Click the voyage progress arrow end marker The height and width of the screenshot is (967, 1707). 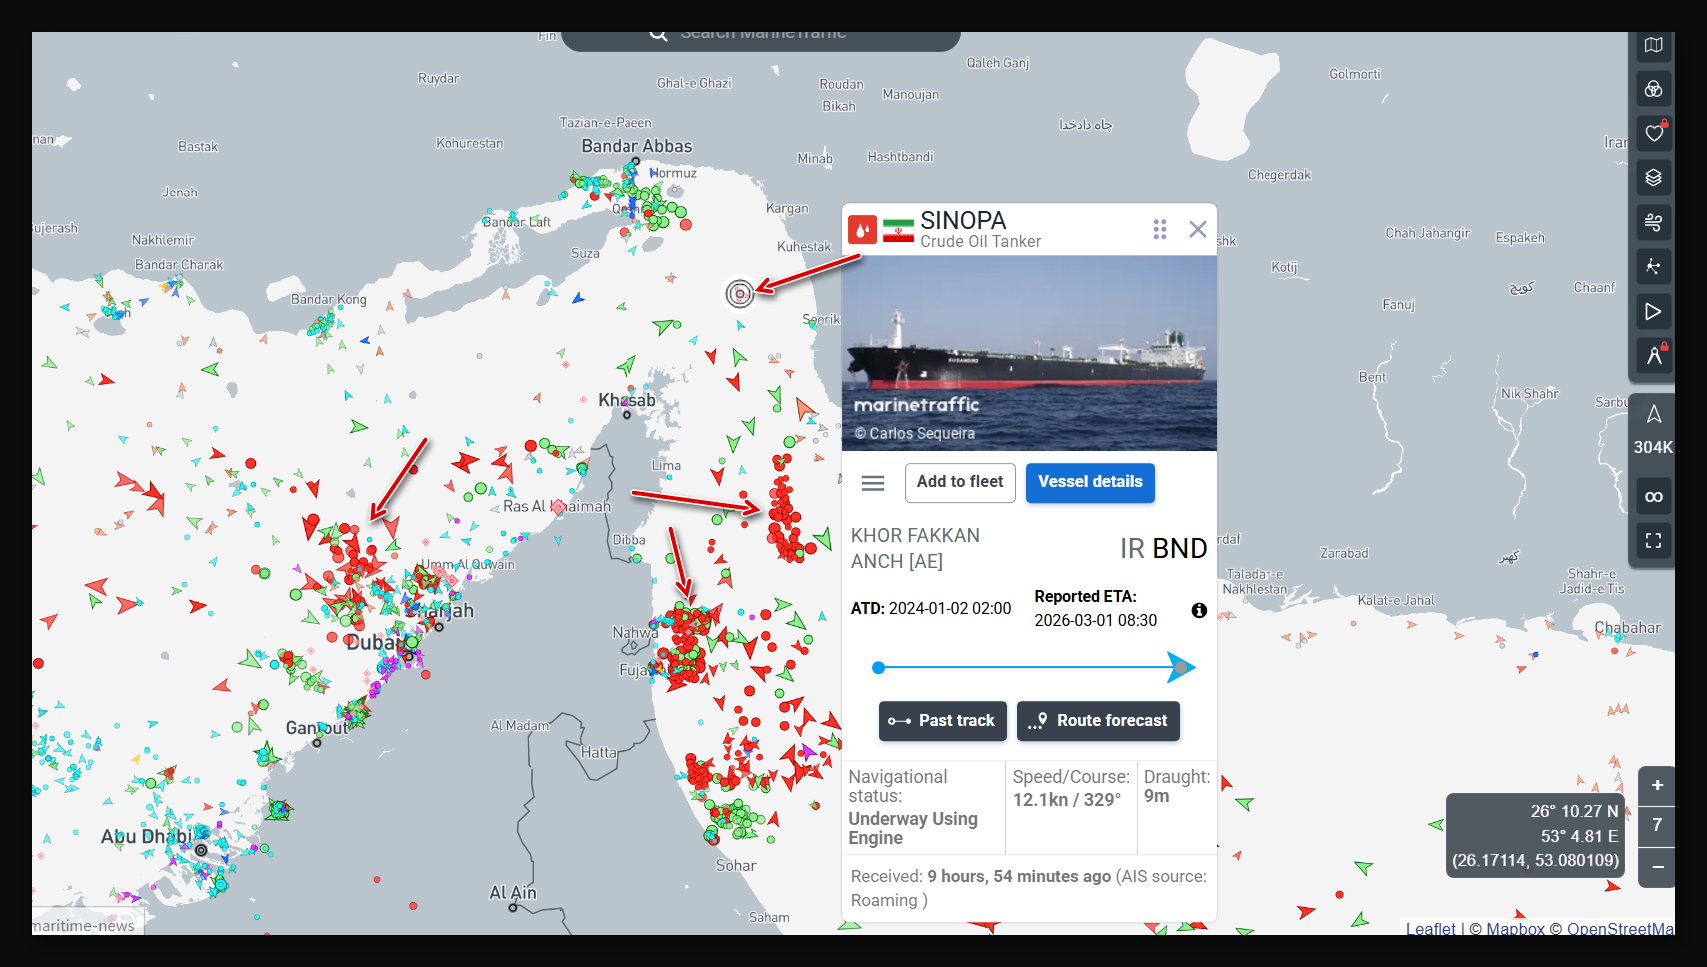coord(1181,667)
